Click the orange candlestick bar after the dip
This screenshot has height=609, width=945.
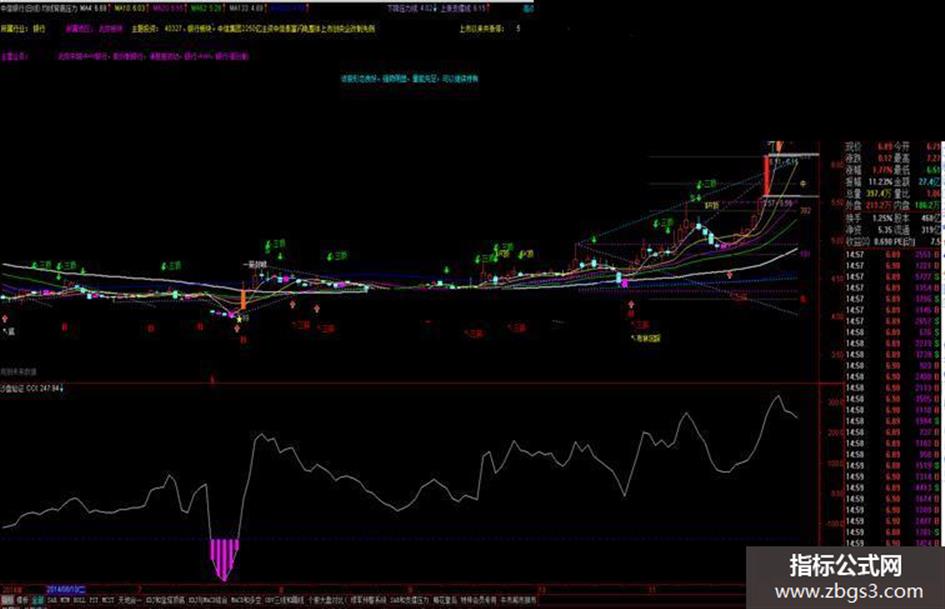[243, 300]
